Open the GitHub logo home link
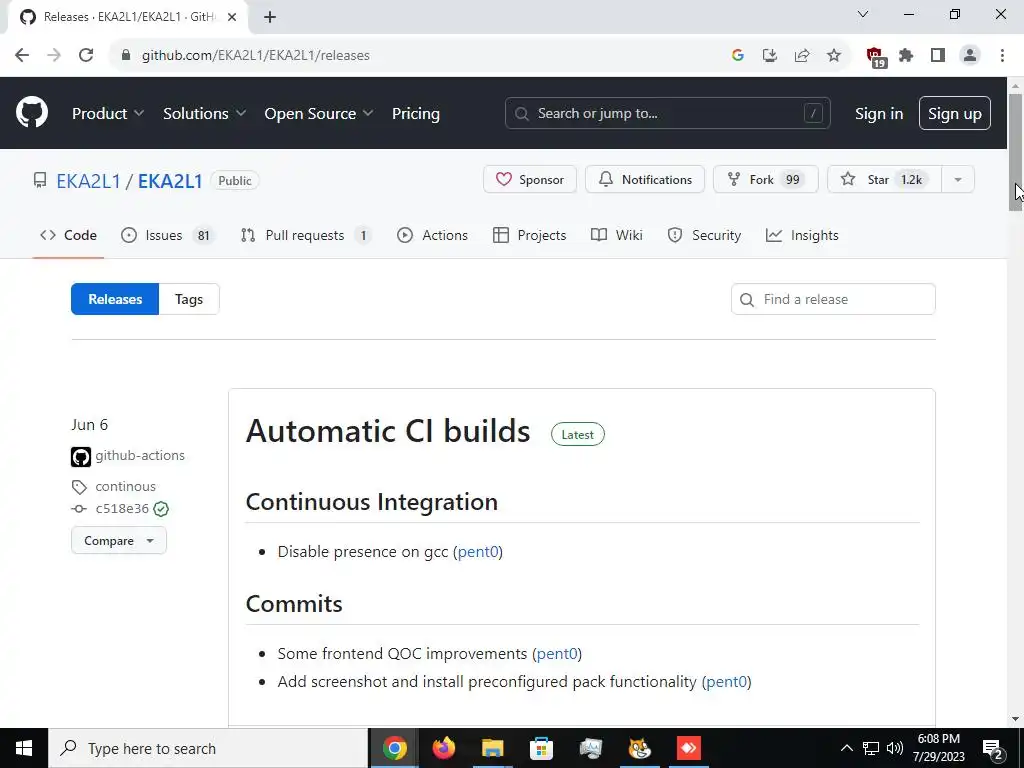The width and height of the screenshot is (1024, 768). [32, 112]
